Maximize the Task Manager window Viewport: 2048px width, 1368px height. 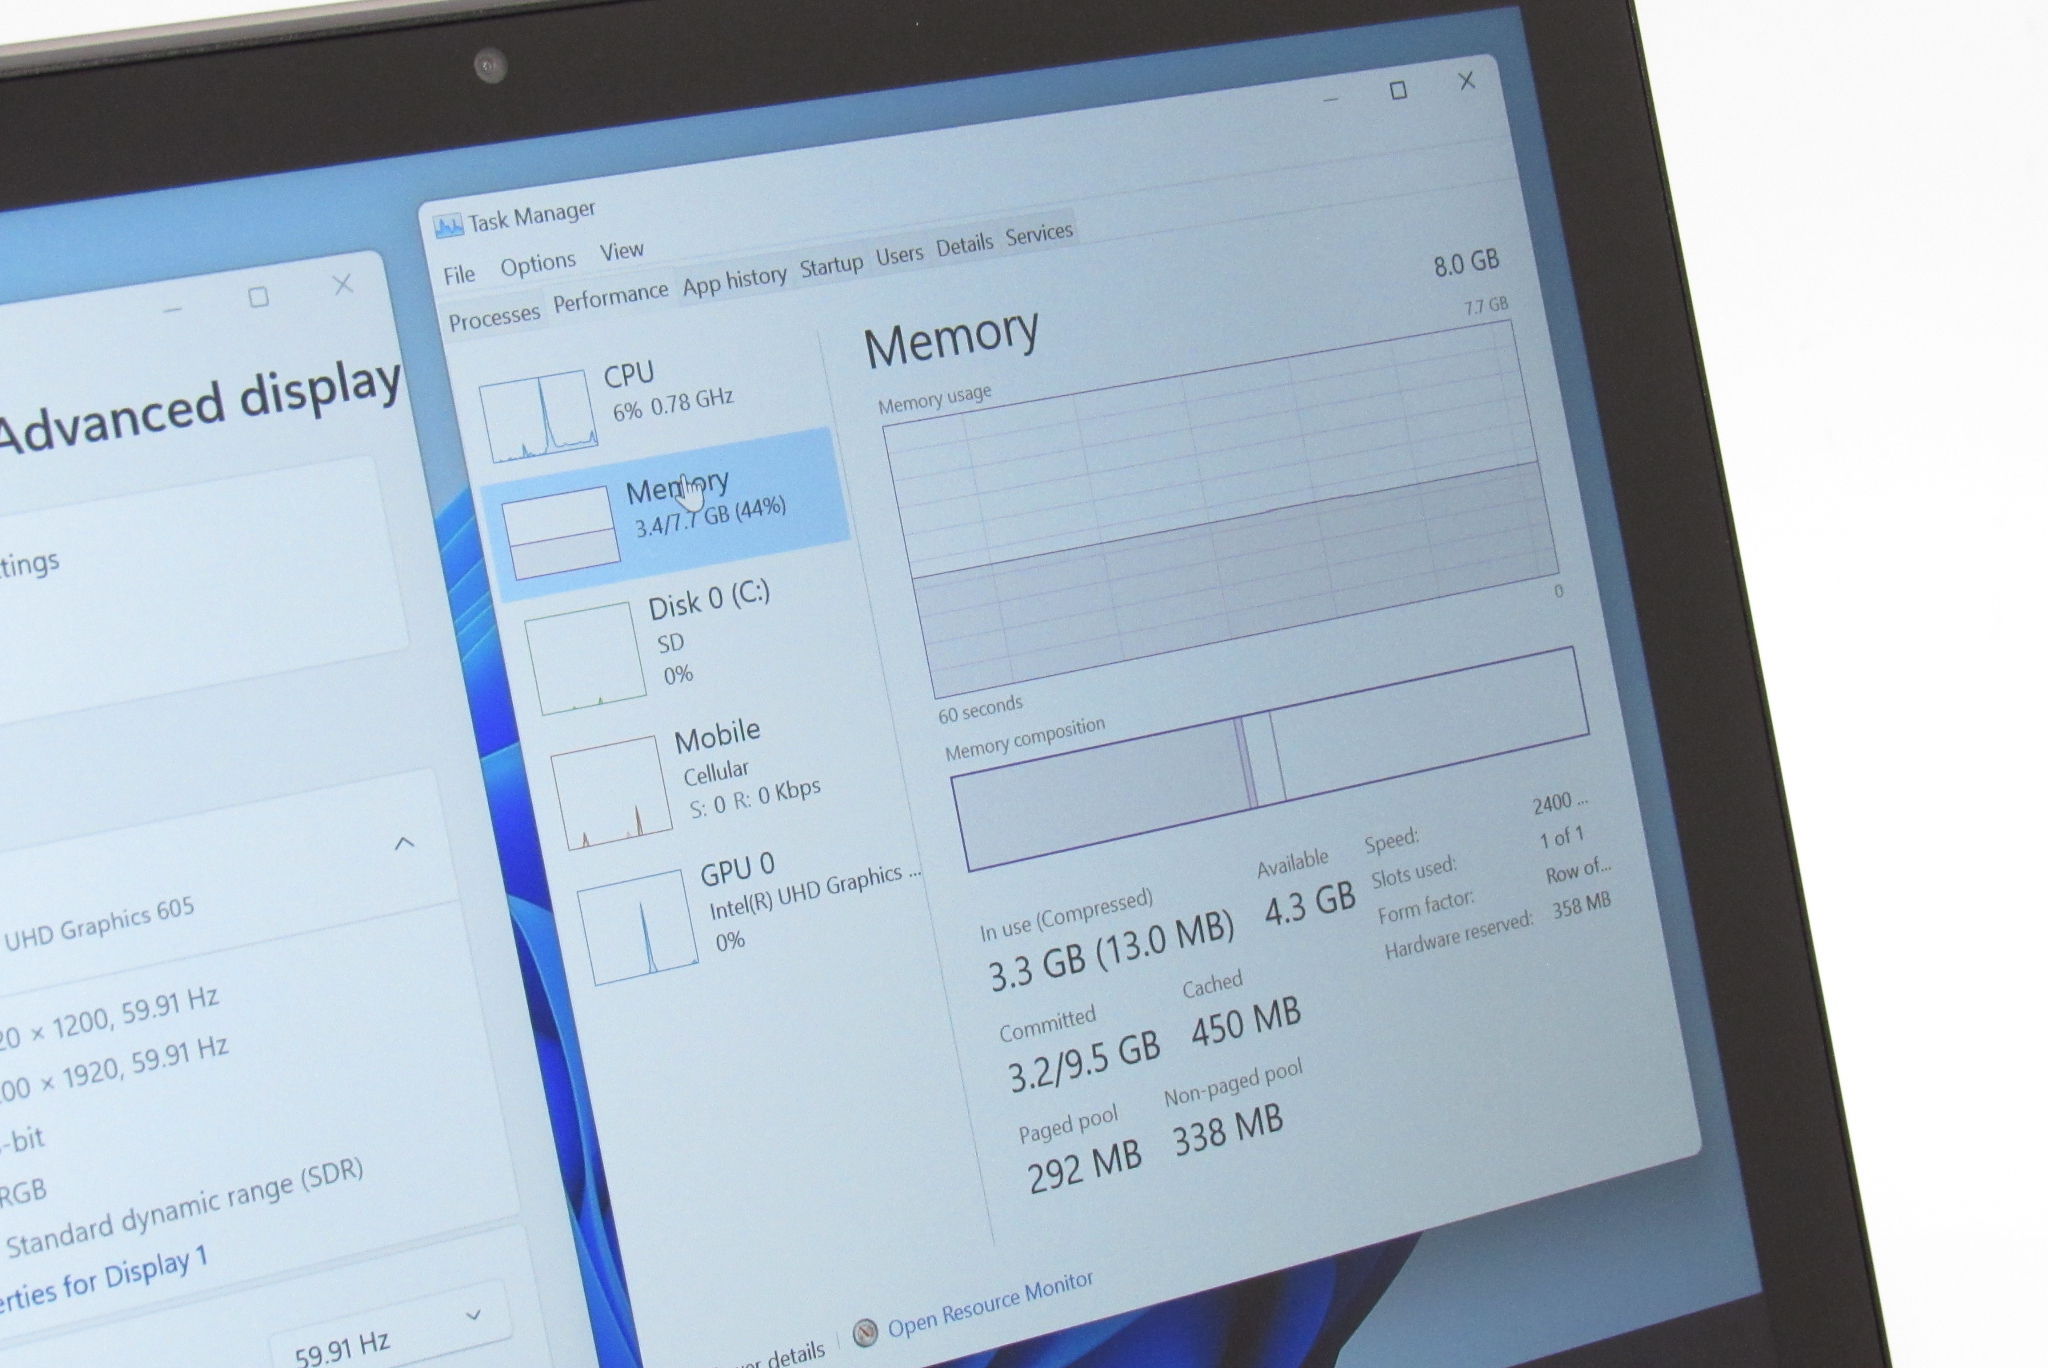(x=1398, y=91)
